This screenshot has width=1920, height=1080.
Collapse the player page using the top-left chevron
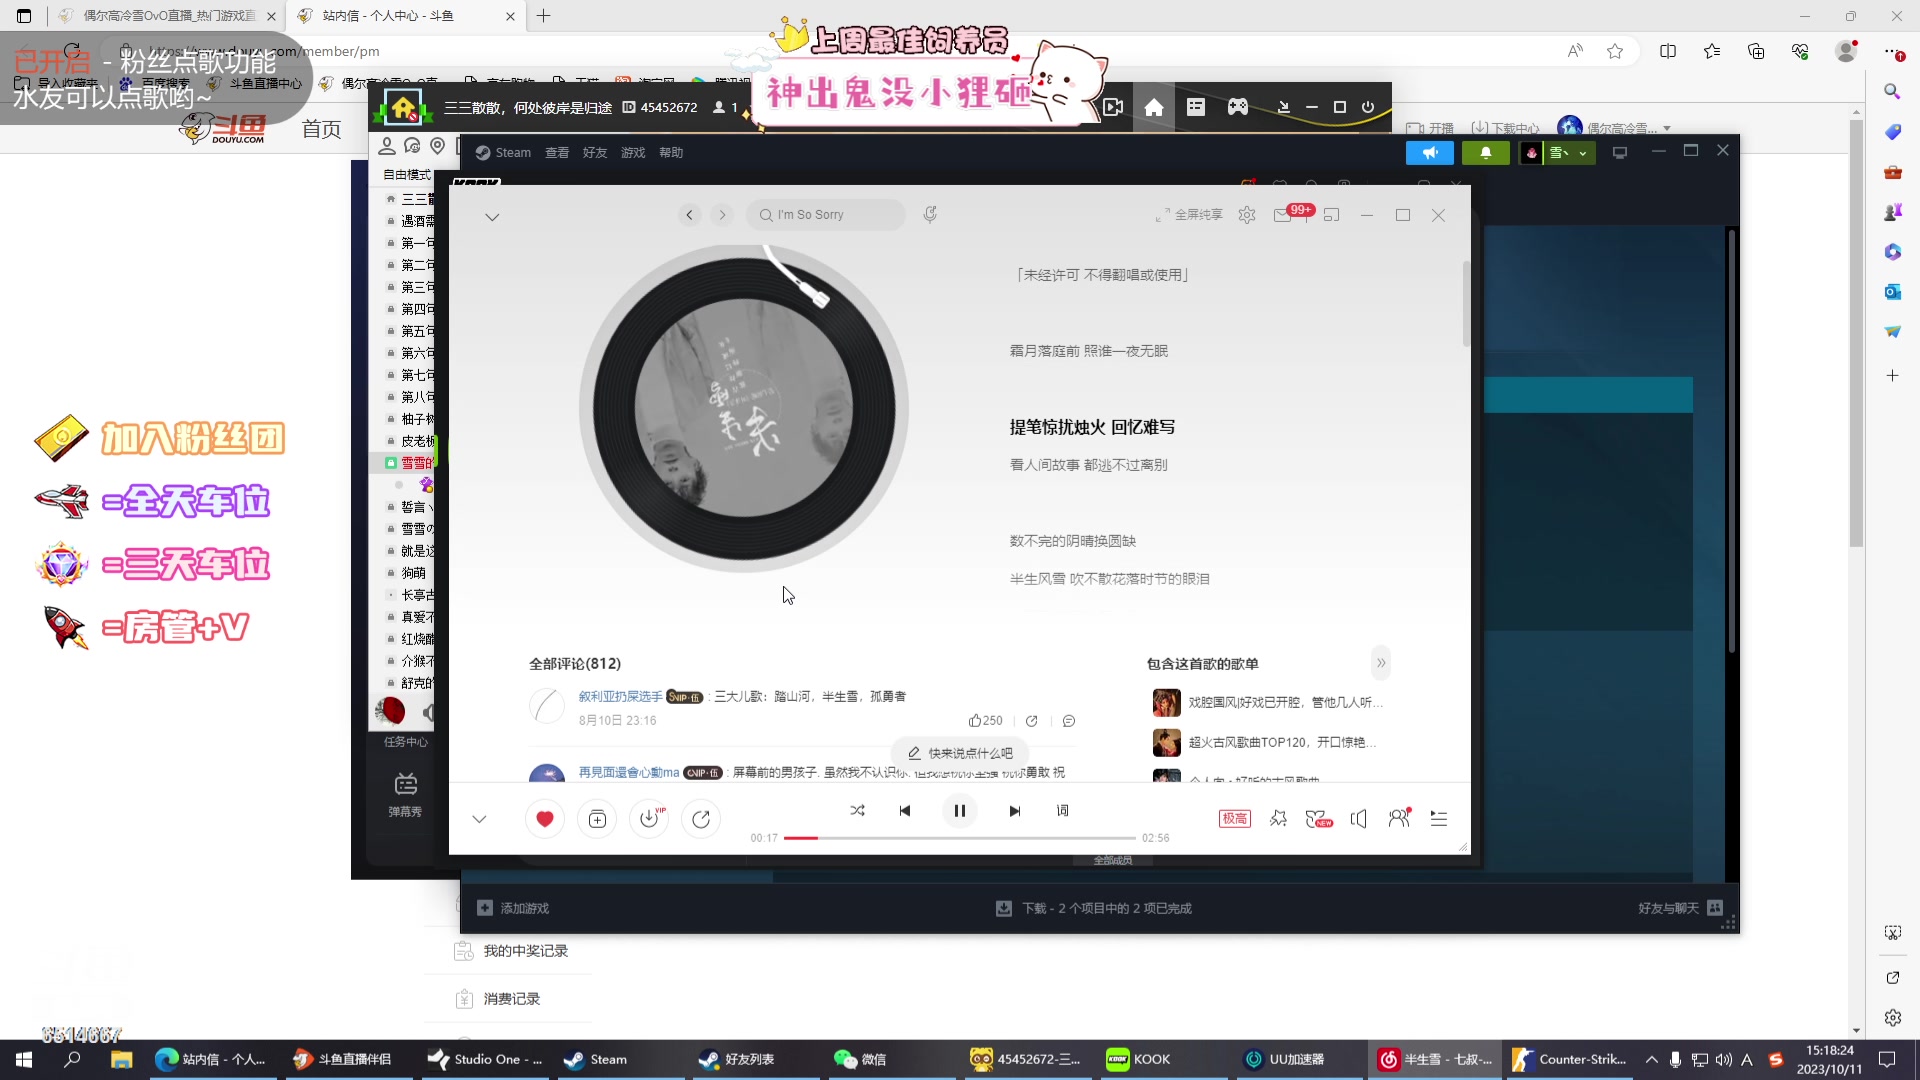coord(492,217)
